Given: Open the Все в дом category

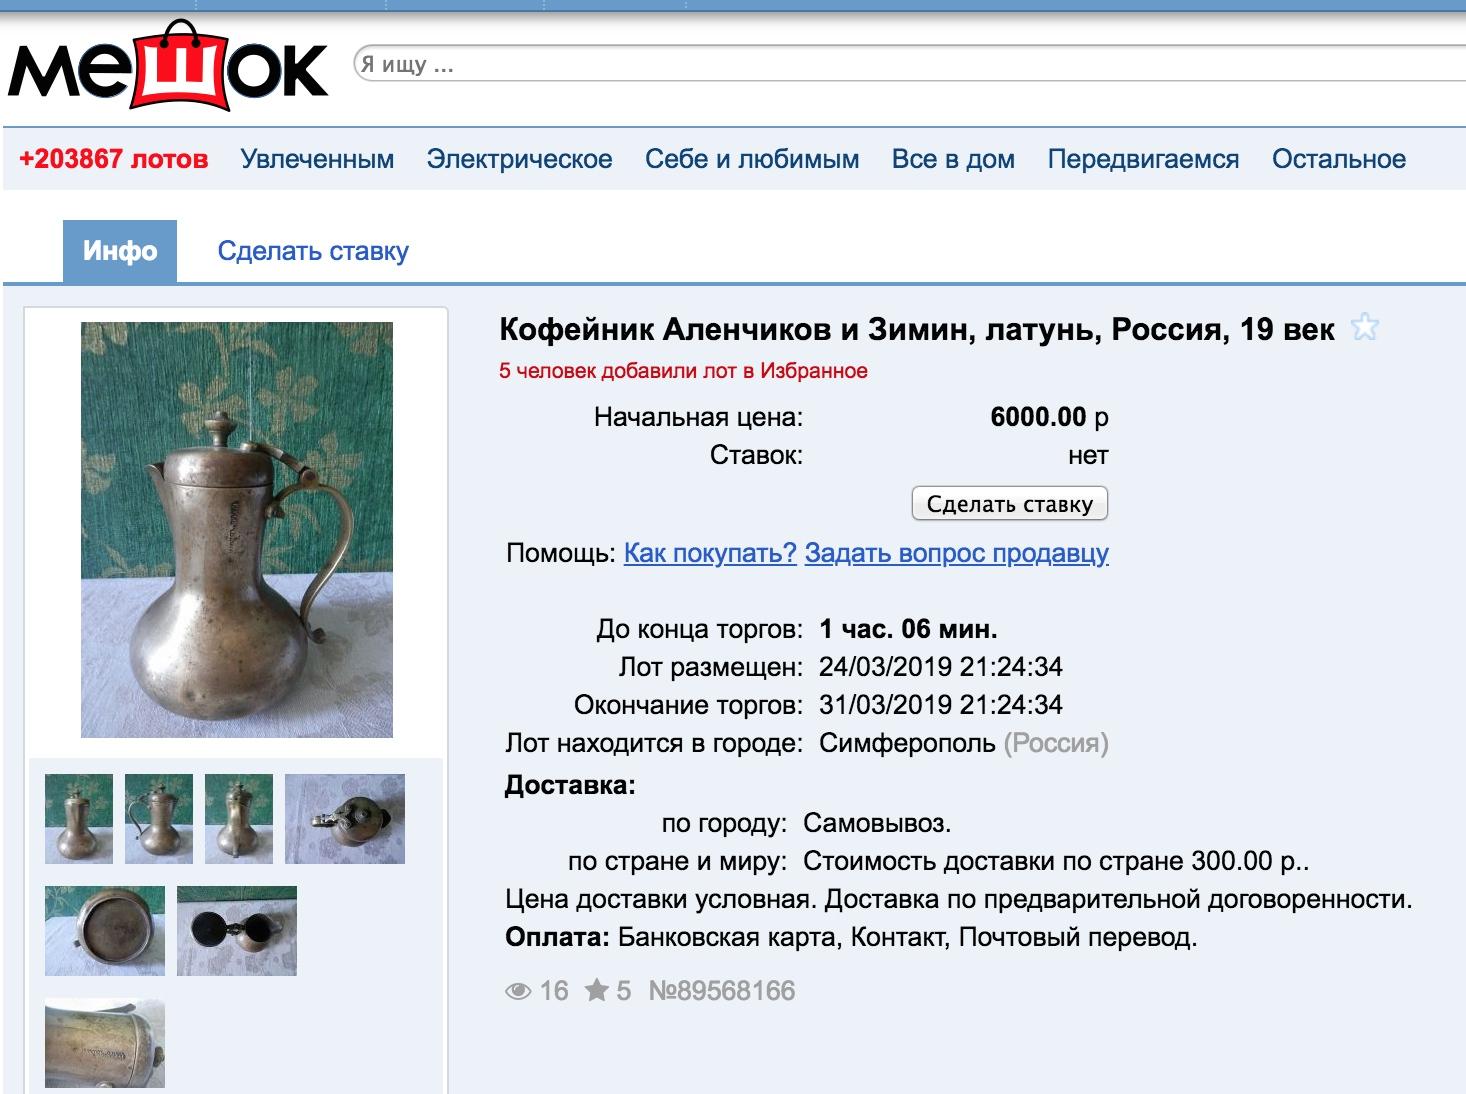Looking at the screenshot, I should click(953, 159).
